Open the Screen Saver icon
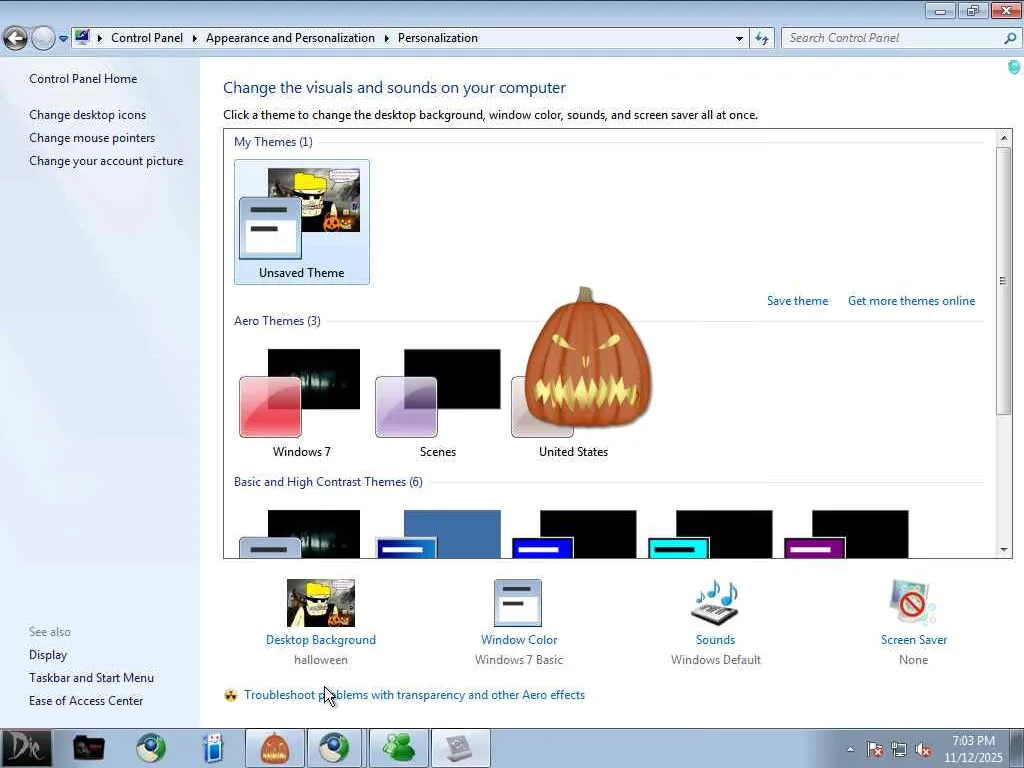The image size is (1024, 768). pos(912,603)
